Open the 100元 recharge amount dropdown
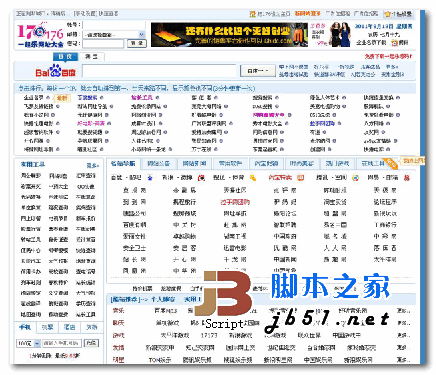 click(37, 343)
